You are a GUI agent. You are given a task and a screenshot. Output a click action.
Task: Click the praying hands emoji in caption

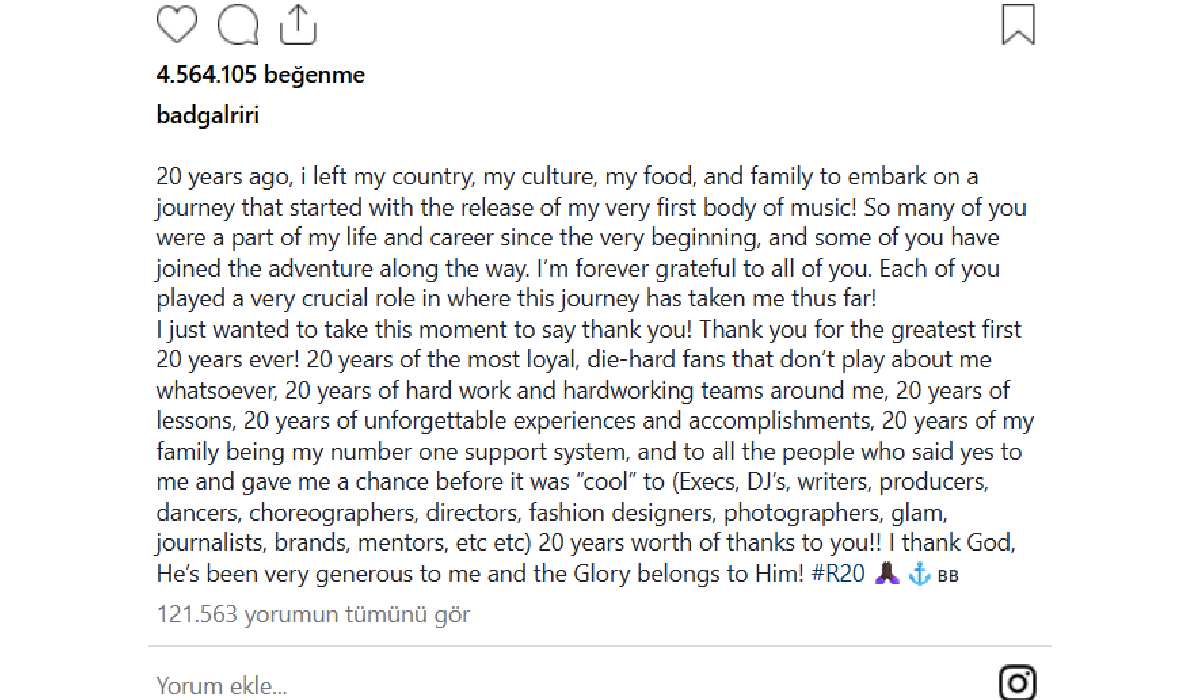(x=886, y=575)
